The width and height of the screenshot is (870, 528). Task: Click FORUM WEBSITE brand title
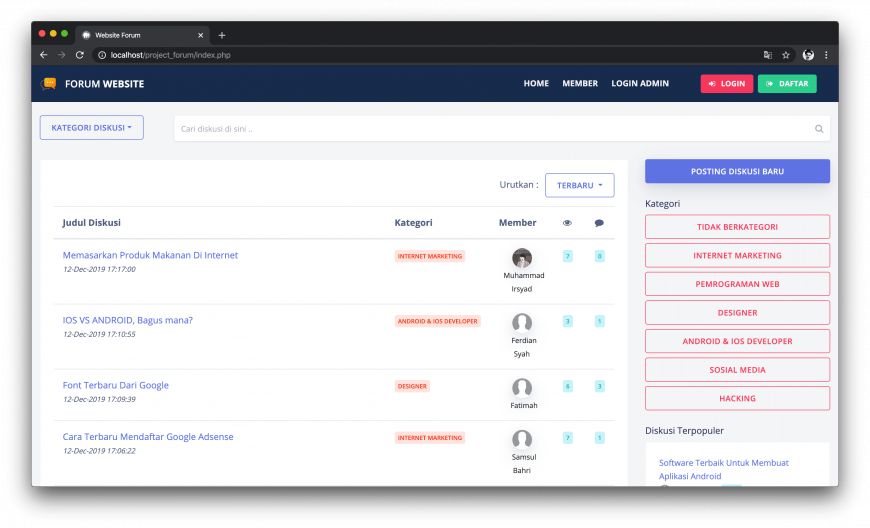pos(104,84)
